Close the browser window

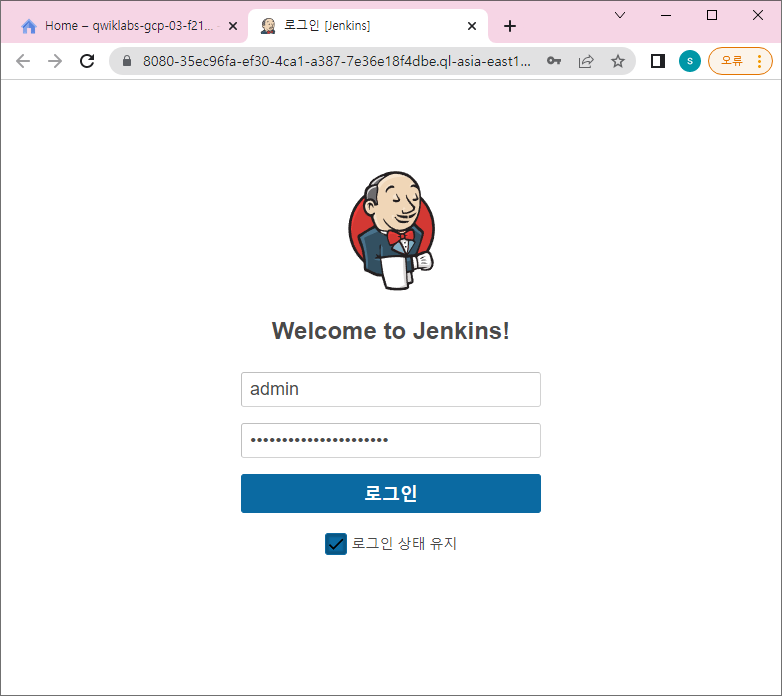pos(758,15)
